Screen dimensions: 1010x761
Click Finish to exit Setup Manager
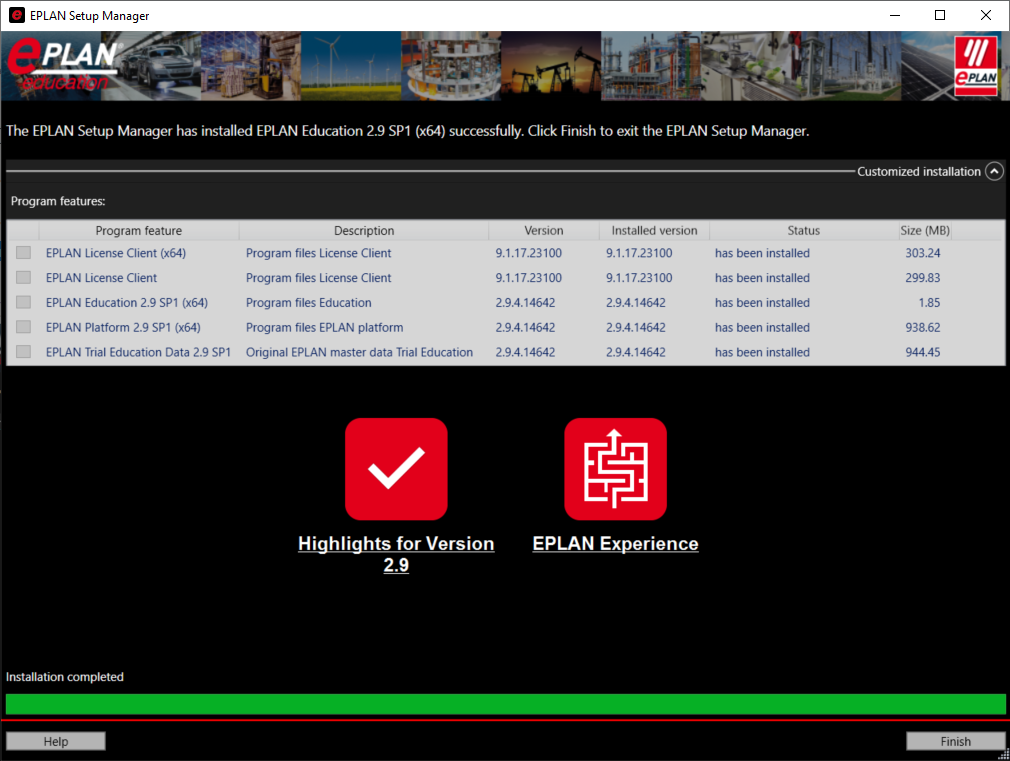point(955,741)
